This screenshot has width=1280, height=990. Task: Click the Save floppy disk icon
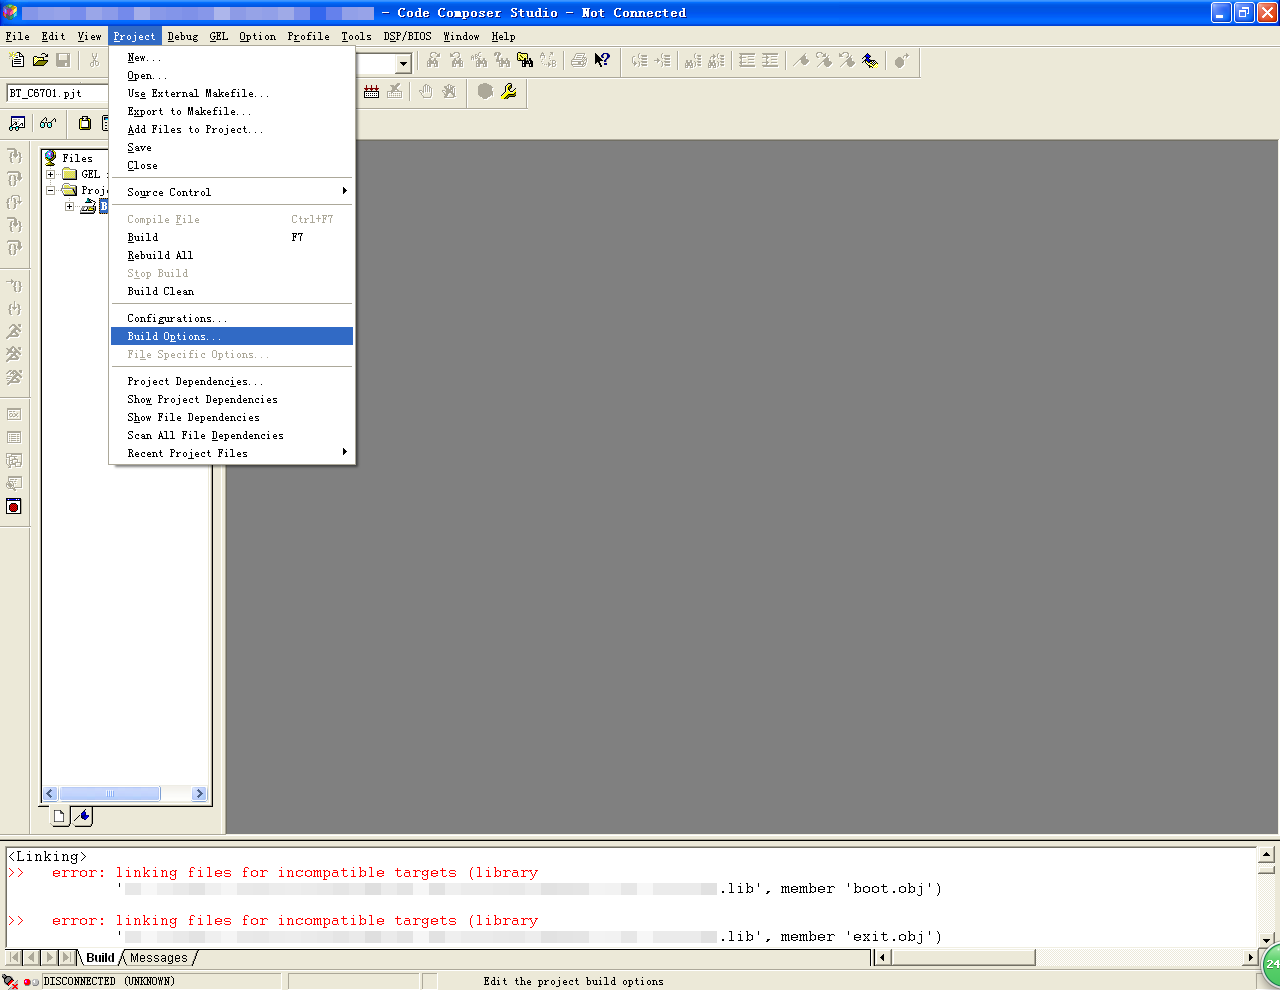click(x=63, y=61)
